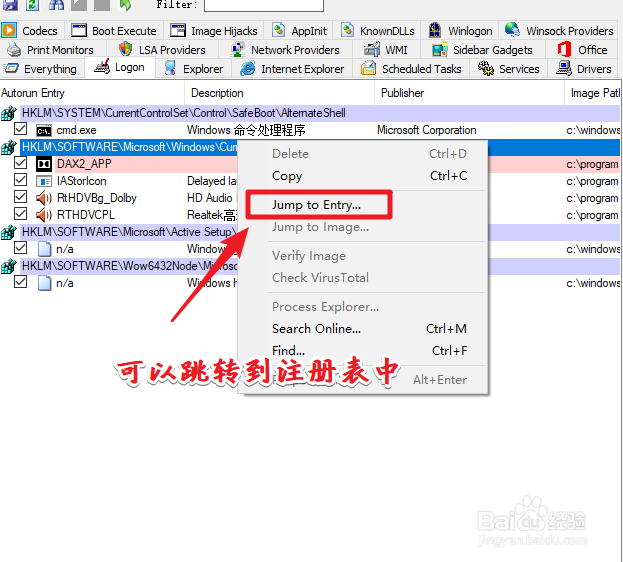Click the 'Microsoft Corporation' publisher cell
This screenshot has width=623, height=562.
426,130
